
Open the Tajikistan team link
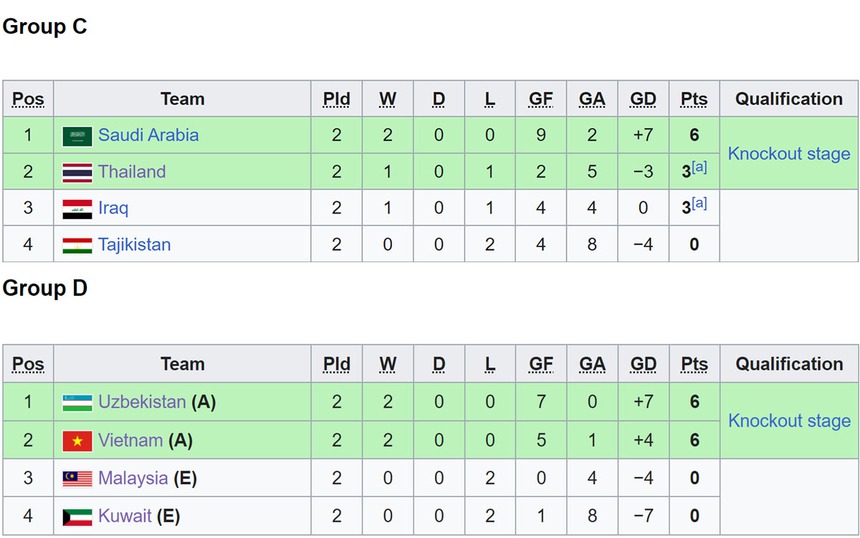[134, 245]
